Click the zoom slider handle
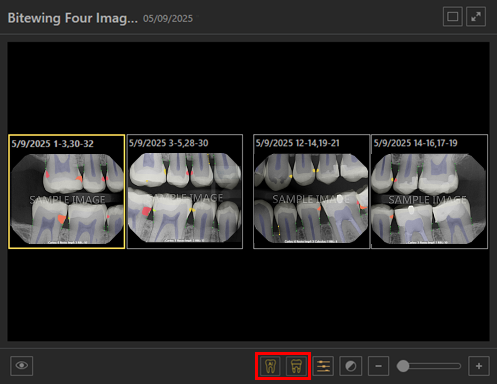Screen dimensions: 497x384 pos(403,366)
